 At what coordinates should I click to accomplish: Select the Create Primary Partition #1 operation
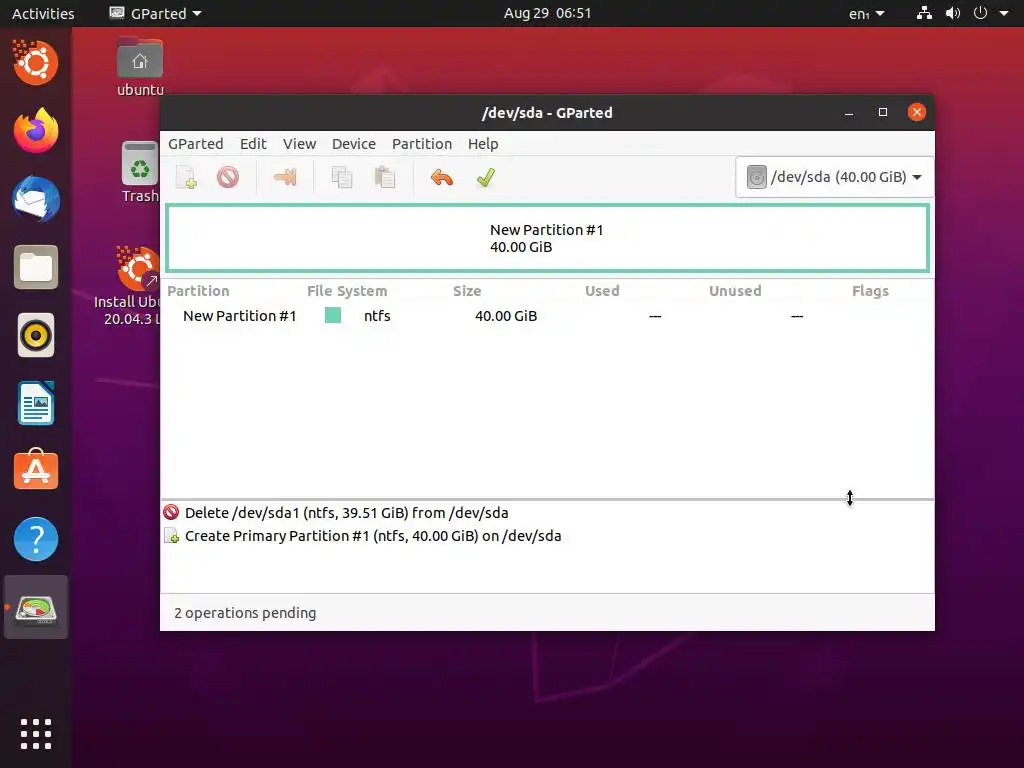(547, 536)
